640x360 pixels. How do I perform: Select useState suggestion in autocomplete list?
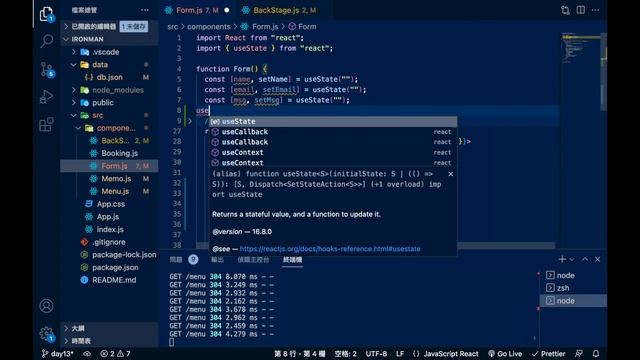click(333, 121)
